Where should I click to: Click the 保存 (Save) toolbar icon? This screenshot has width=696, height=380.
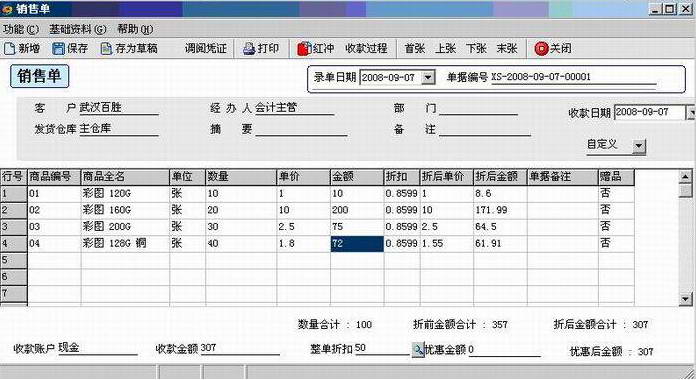coord(58,48)
